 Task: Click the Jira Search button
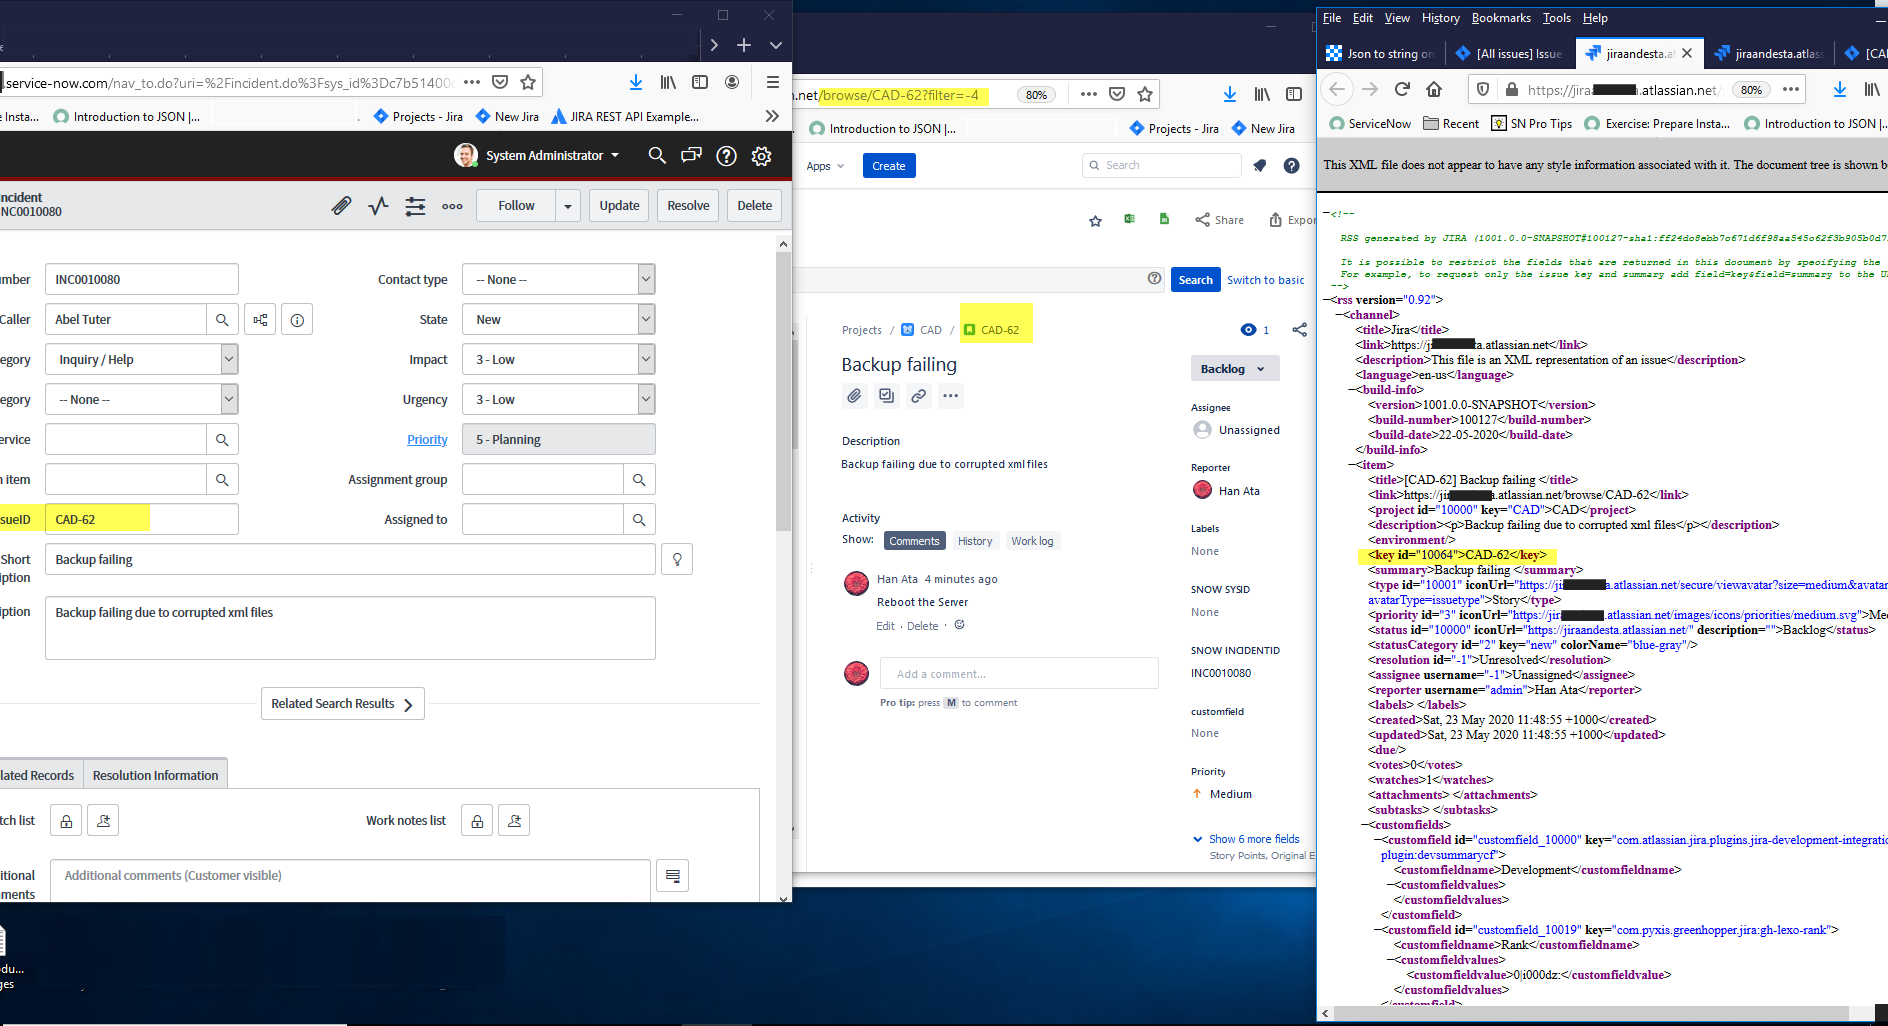click(1195, 280)
